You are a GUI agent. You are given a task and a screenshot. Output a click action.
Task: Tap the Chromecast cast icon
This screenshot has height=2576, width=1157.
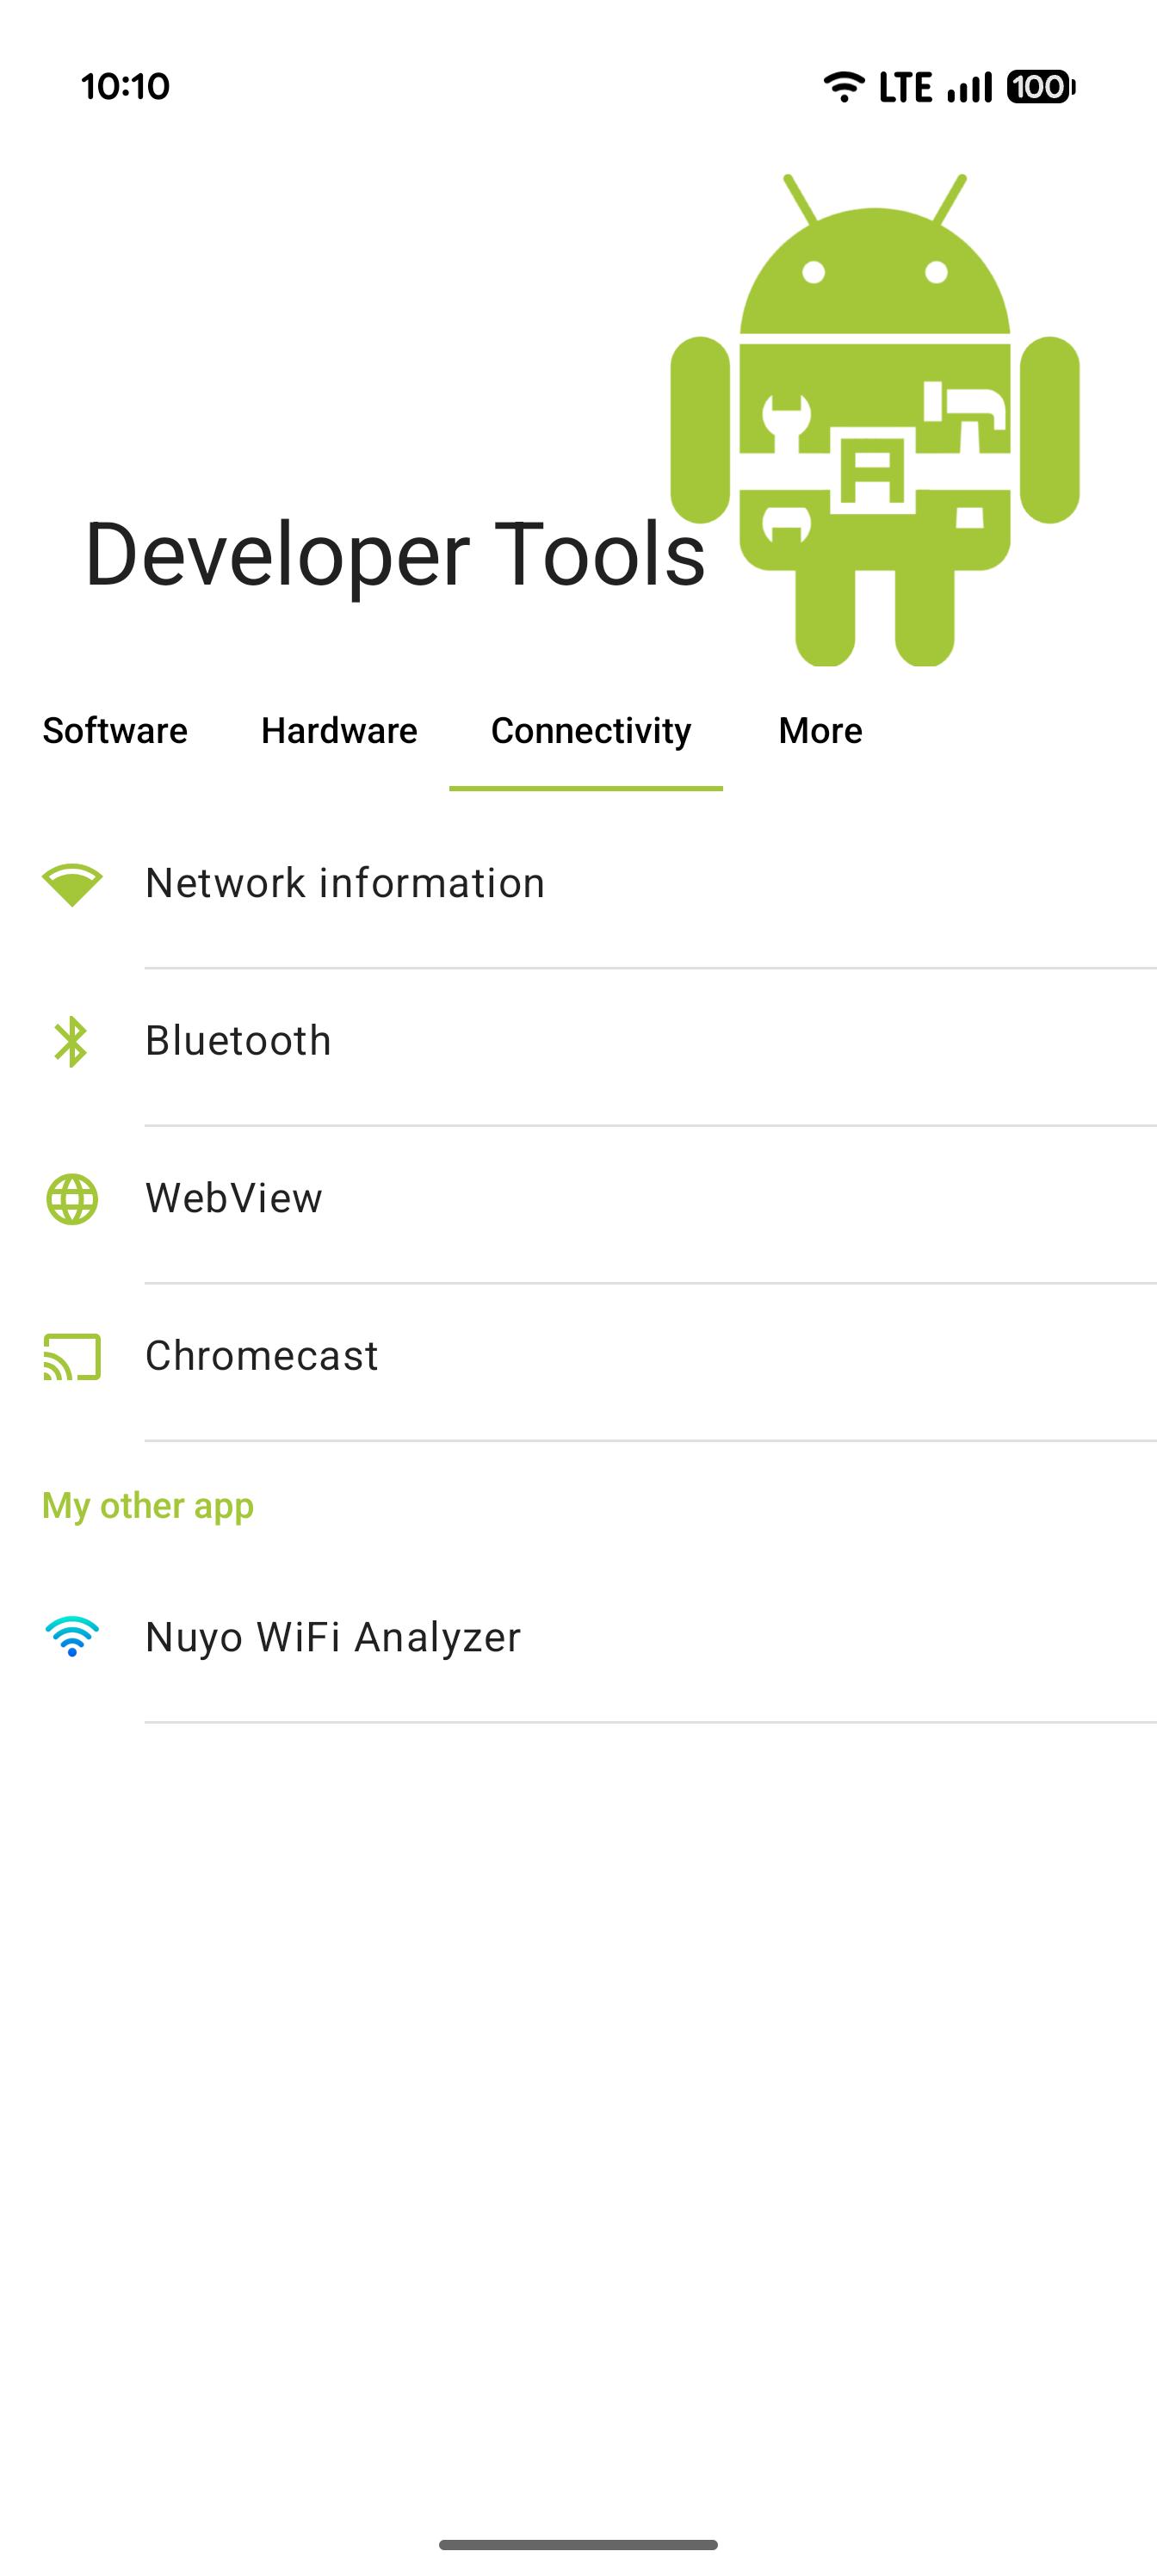pos(72,1357)
